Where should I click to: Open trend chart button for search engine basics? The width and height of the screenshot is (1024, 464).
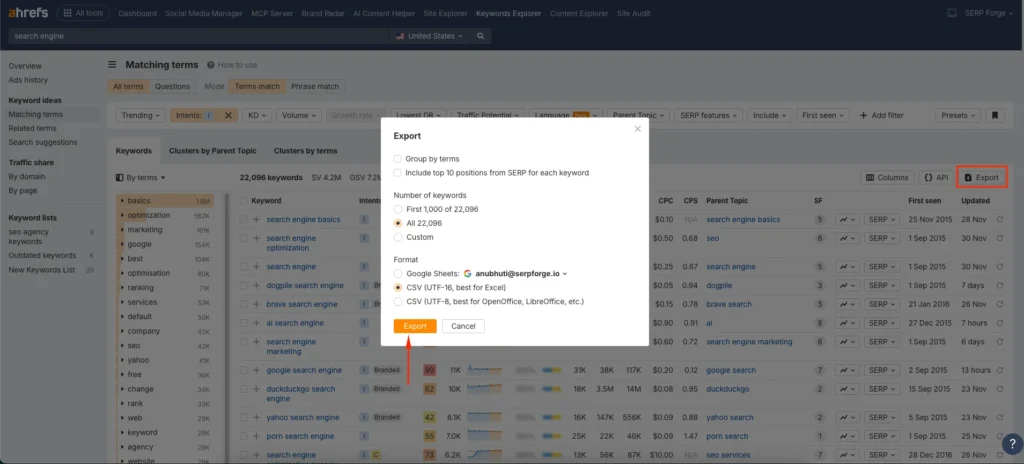(x=847, y=220)
